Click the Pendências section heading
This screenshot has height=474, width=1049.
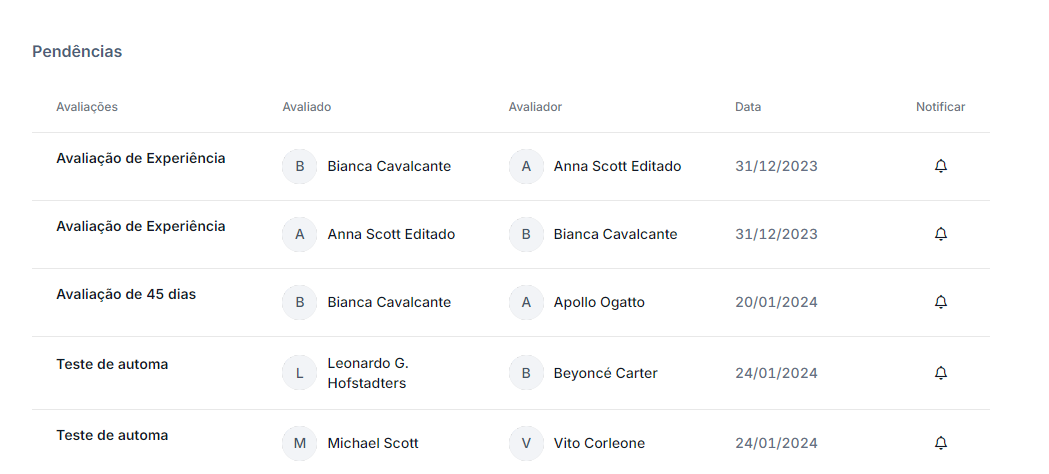pos(77,51)
